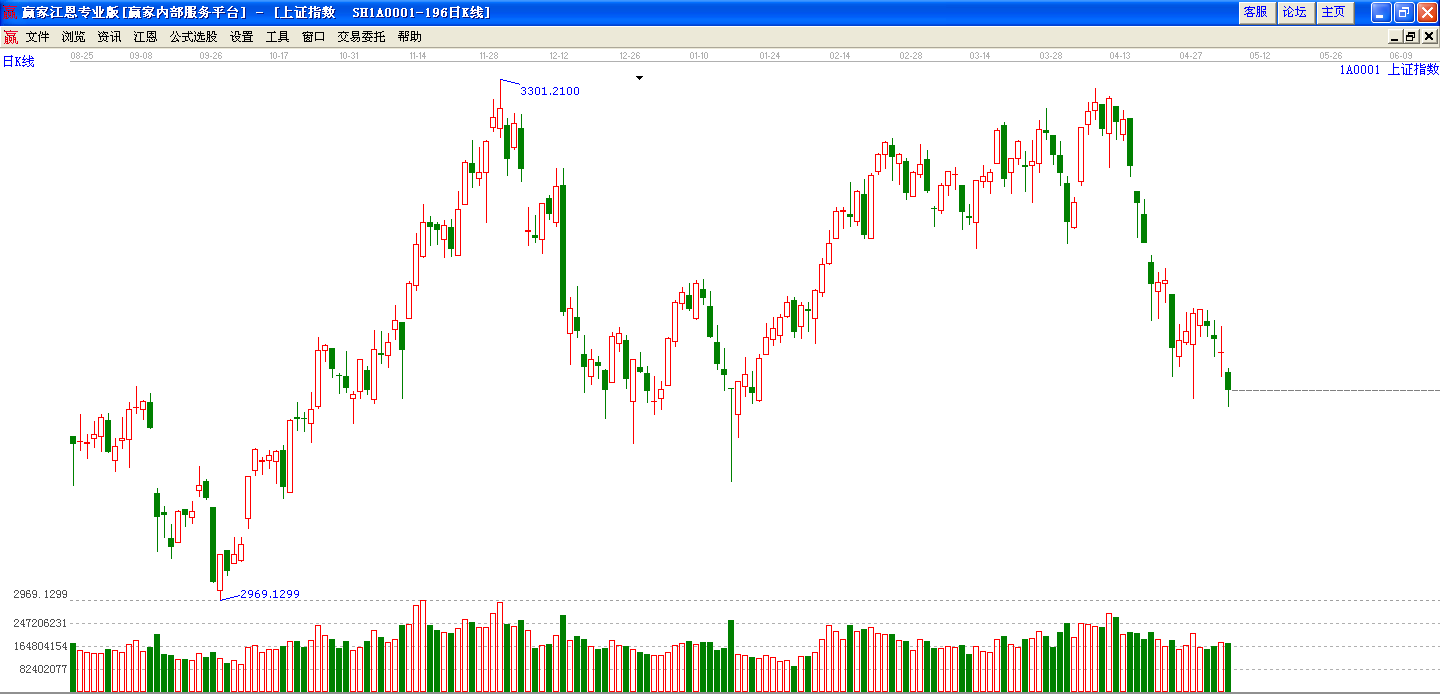Click the 06-09 date on the time axis
This screenshot has width=1440, height=697.
tap(1401, 56)
